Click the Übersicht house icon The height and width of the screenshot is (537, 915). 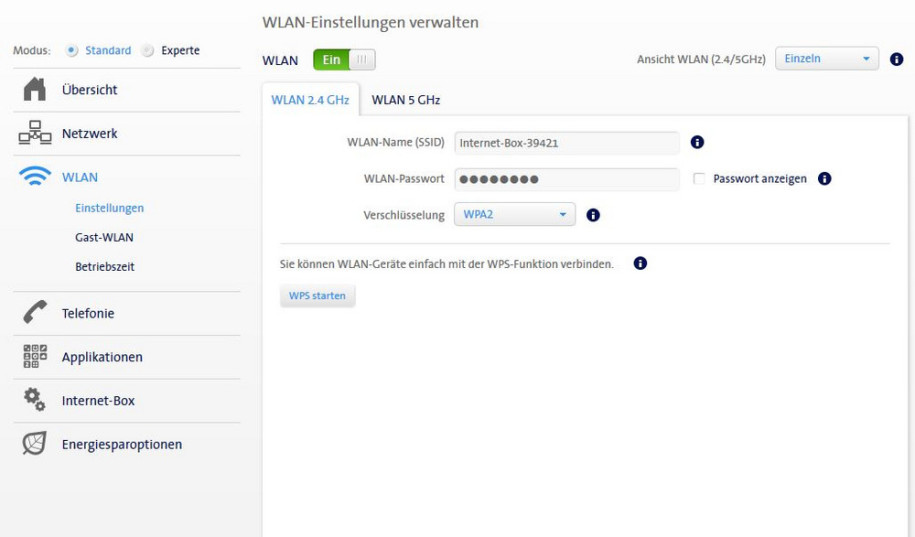pyautogui.click(x=34, y=89)
